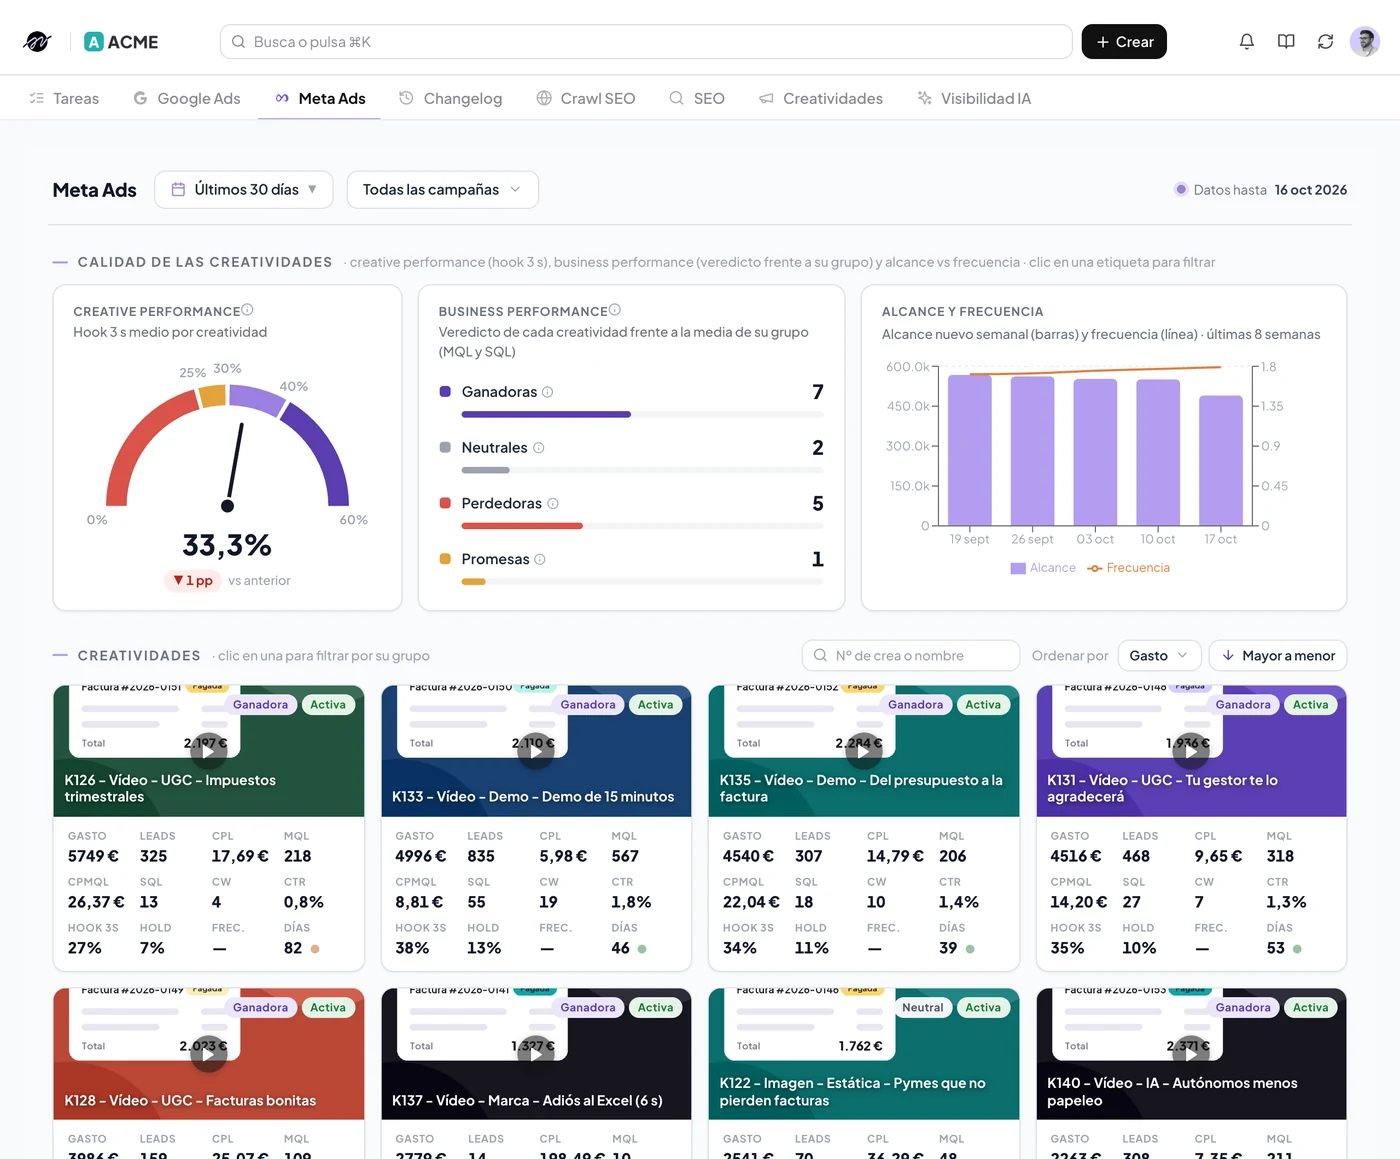Click the Crear button
The height and width of the screenshot is (1159, 1400).
tap(1124, 42)
